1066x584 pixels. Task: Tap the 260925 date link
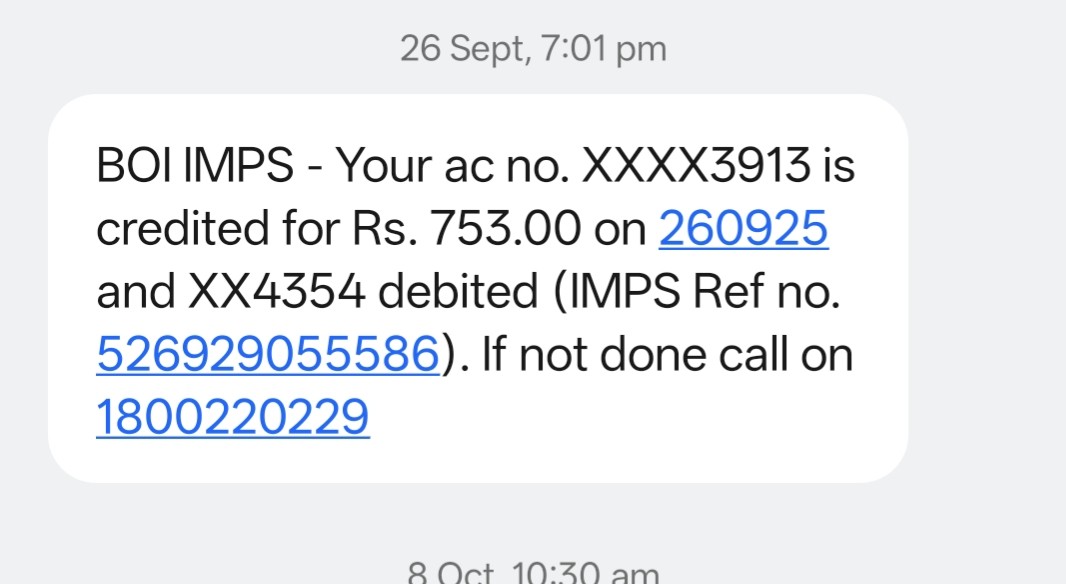[x=743, y=230]
